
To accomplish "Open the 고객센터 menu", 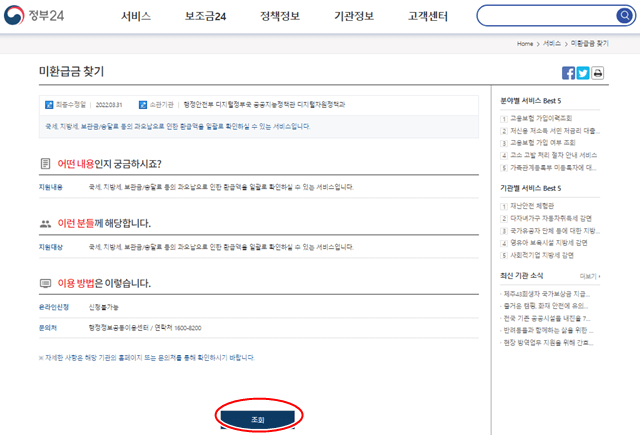I will pyautogui.click(x=428, y=16).
